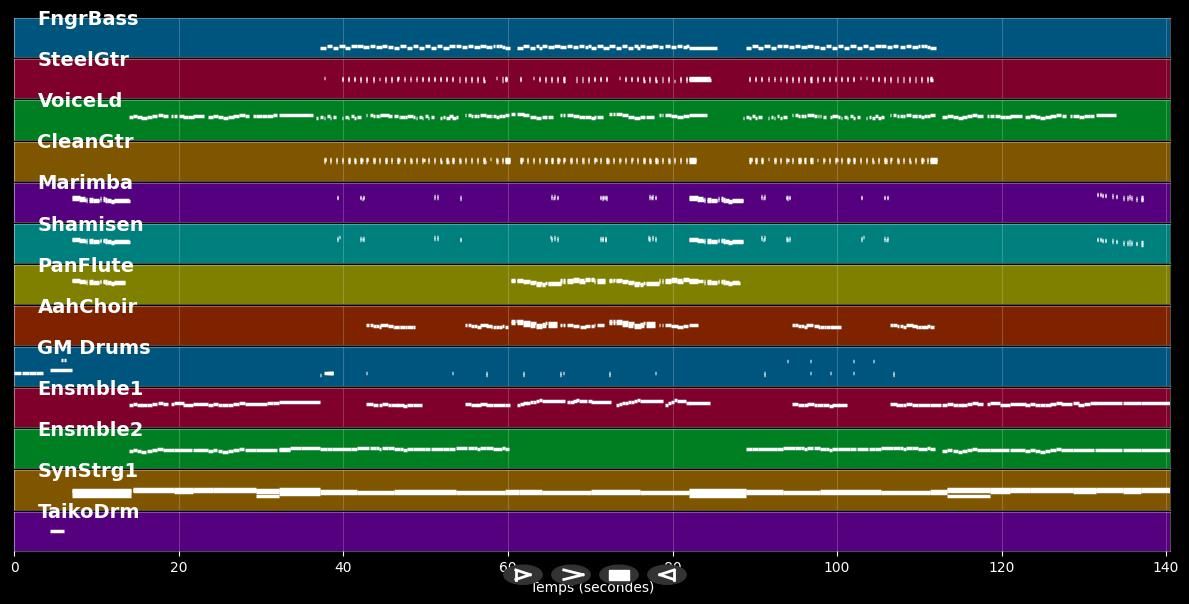Image resolution: width=1189 pixels, height=604 pixels.
Task: Choose the CleanGtr track label
Action: pos(85,142)
